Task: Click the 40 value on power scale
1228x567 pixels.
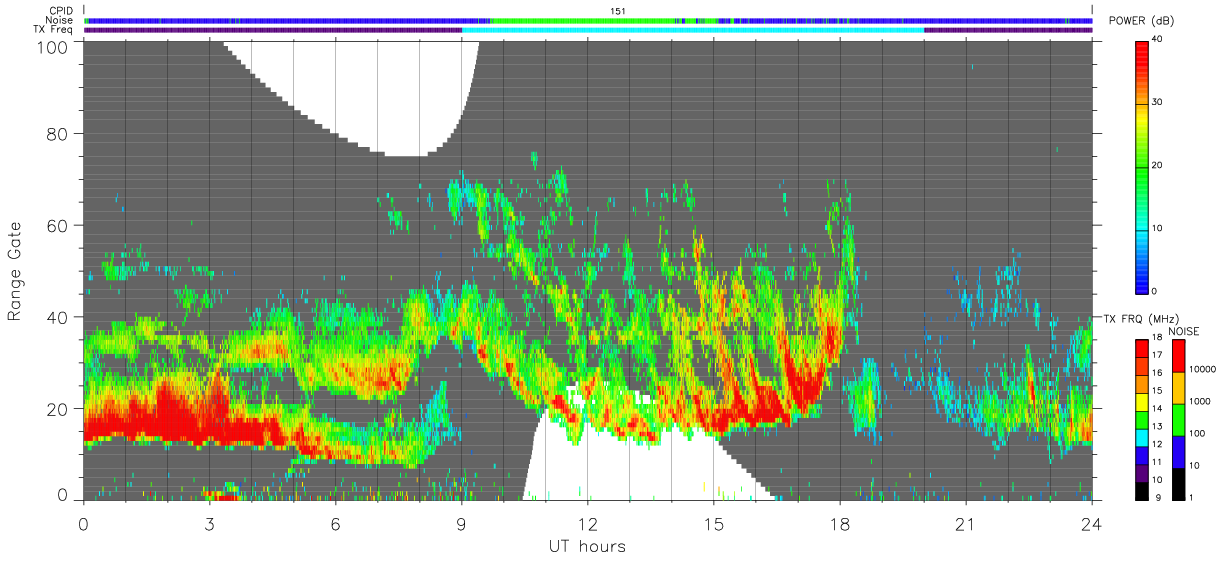Action: pos(1158,39)
